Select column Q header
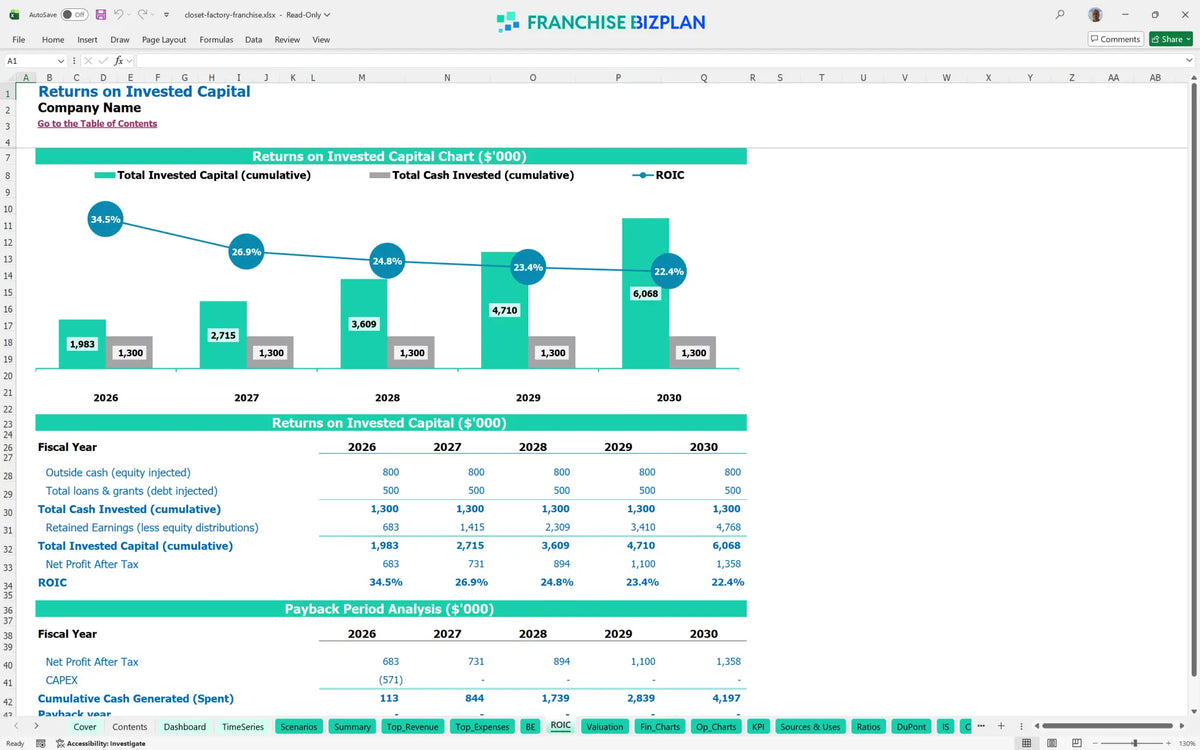 [x=704, y=77]
